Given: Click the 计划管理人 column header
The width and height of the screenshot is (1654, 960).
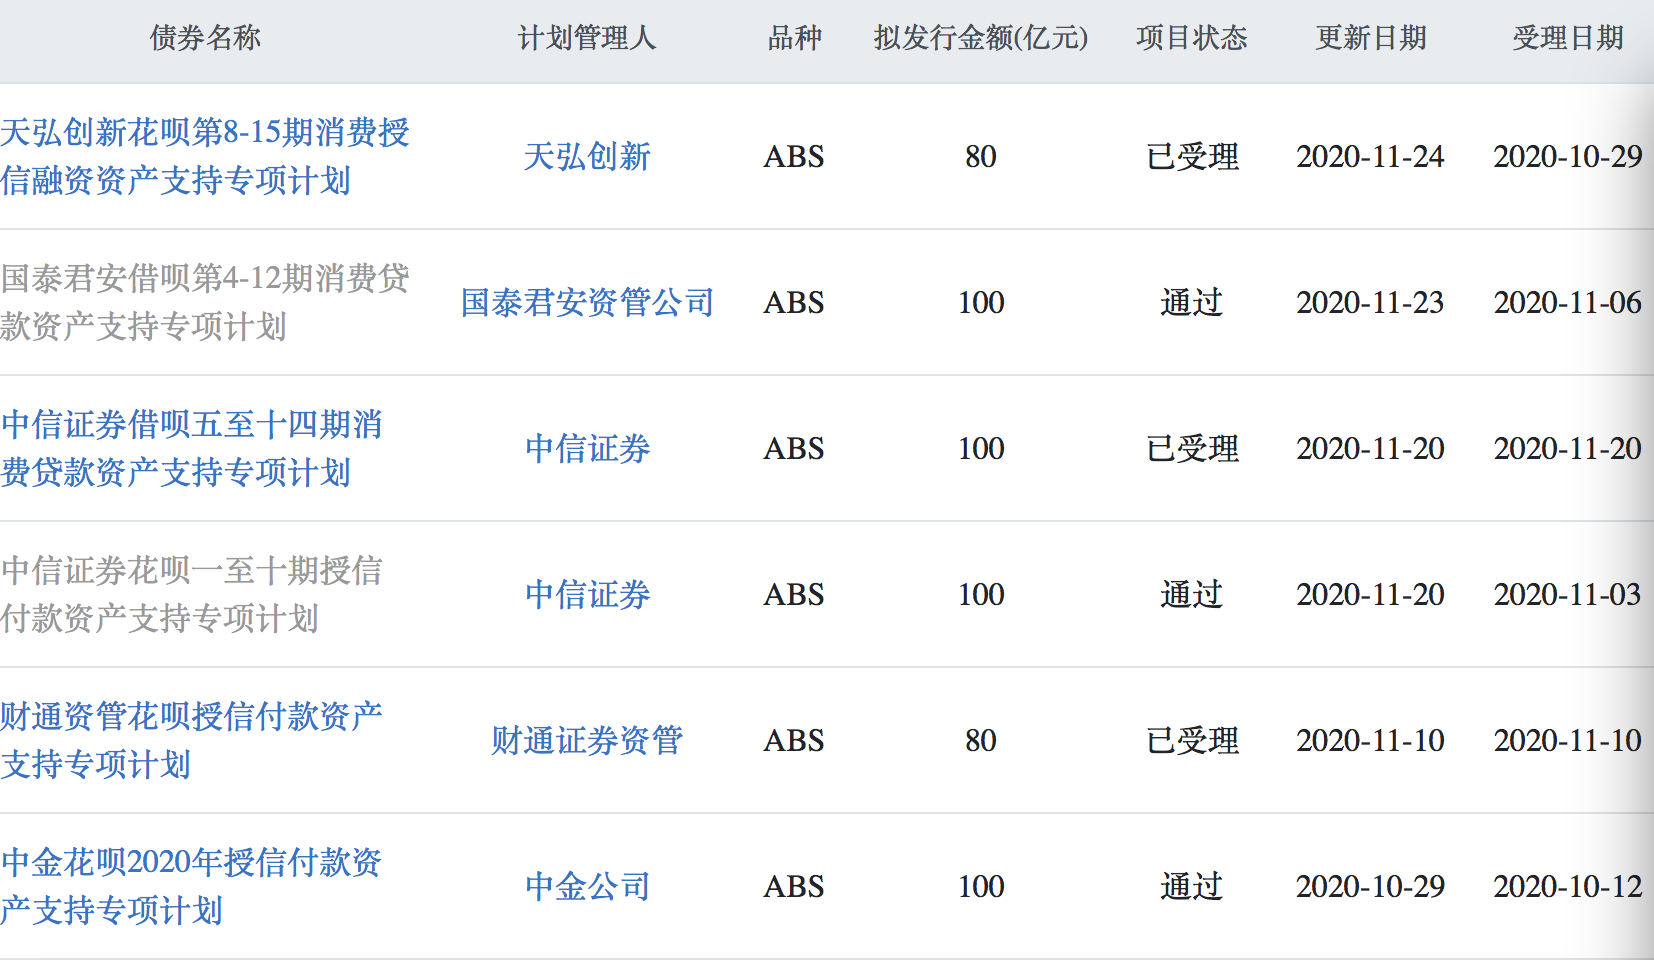Looking at the screenshot, I should pyautogui.click(x=587, y=38).
